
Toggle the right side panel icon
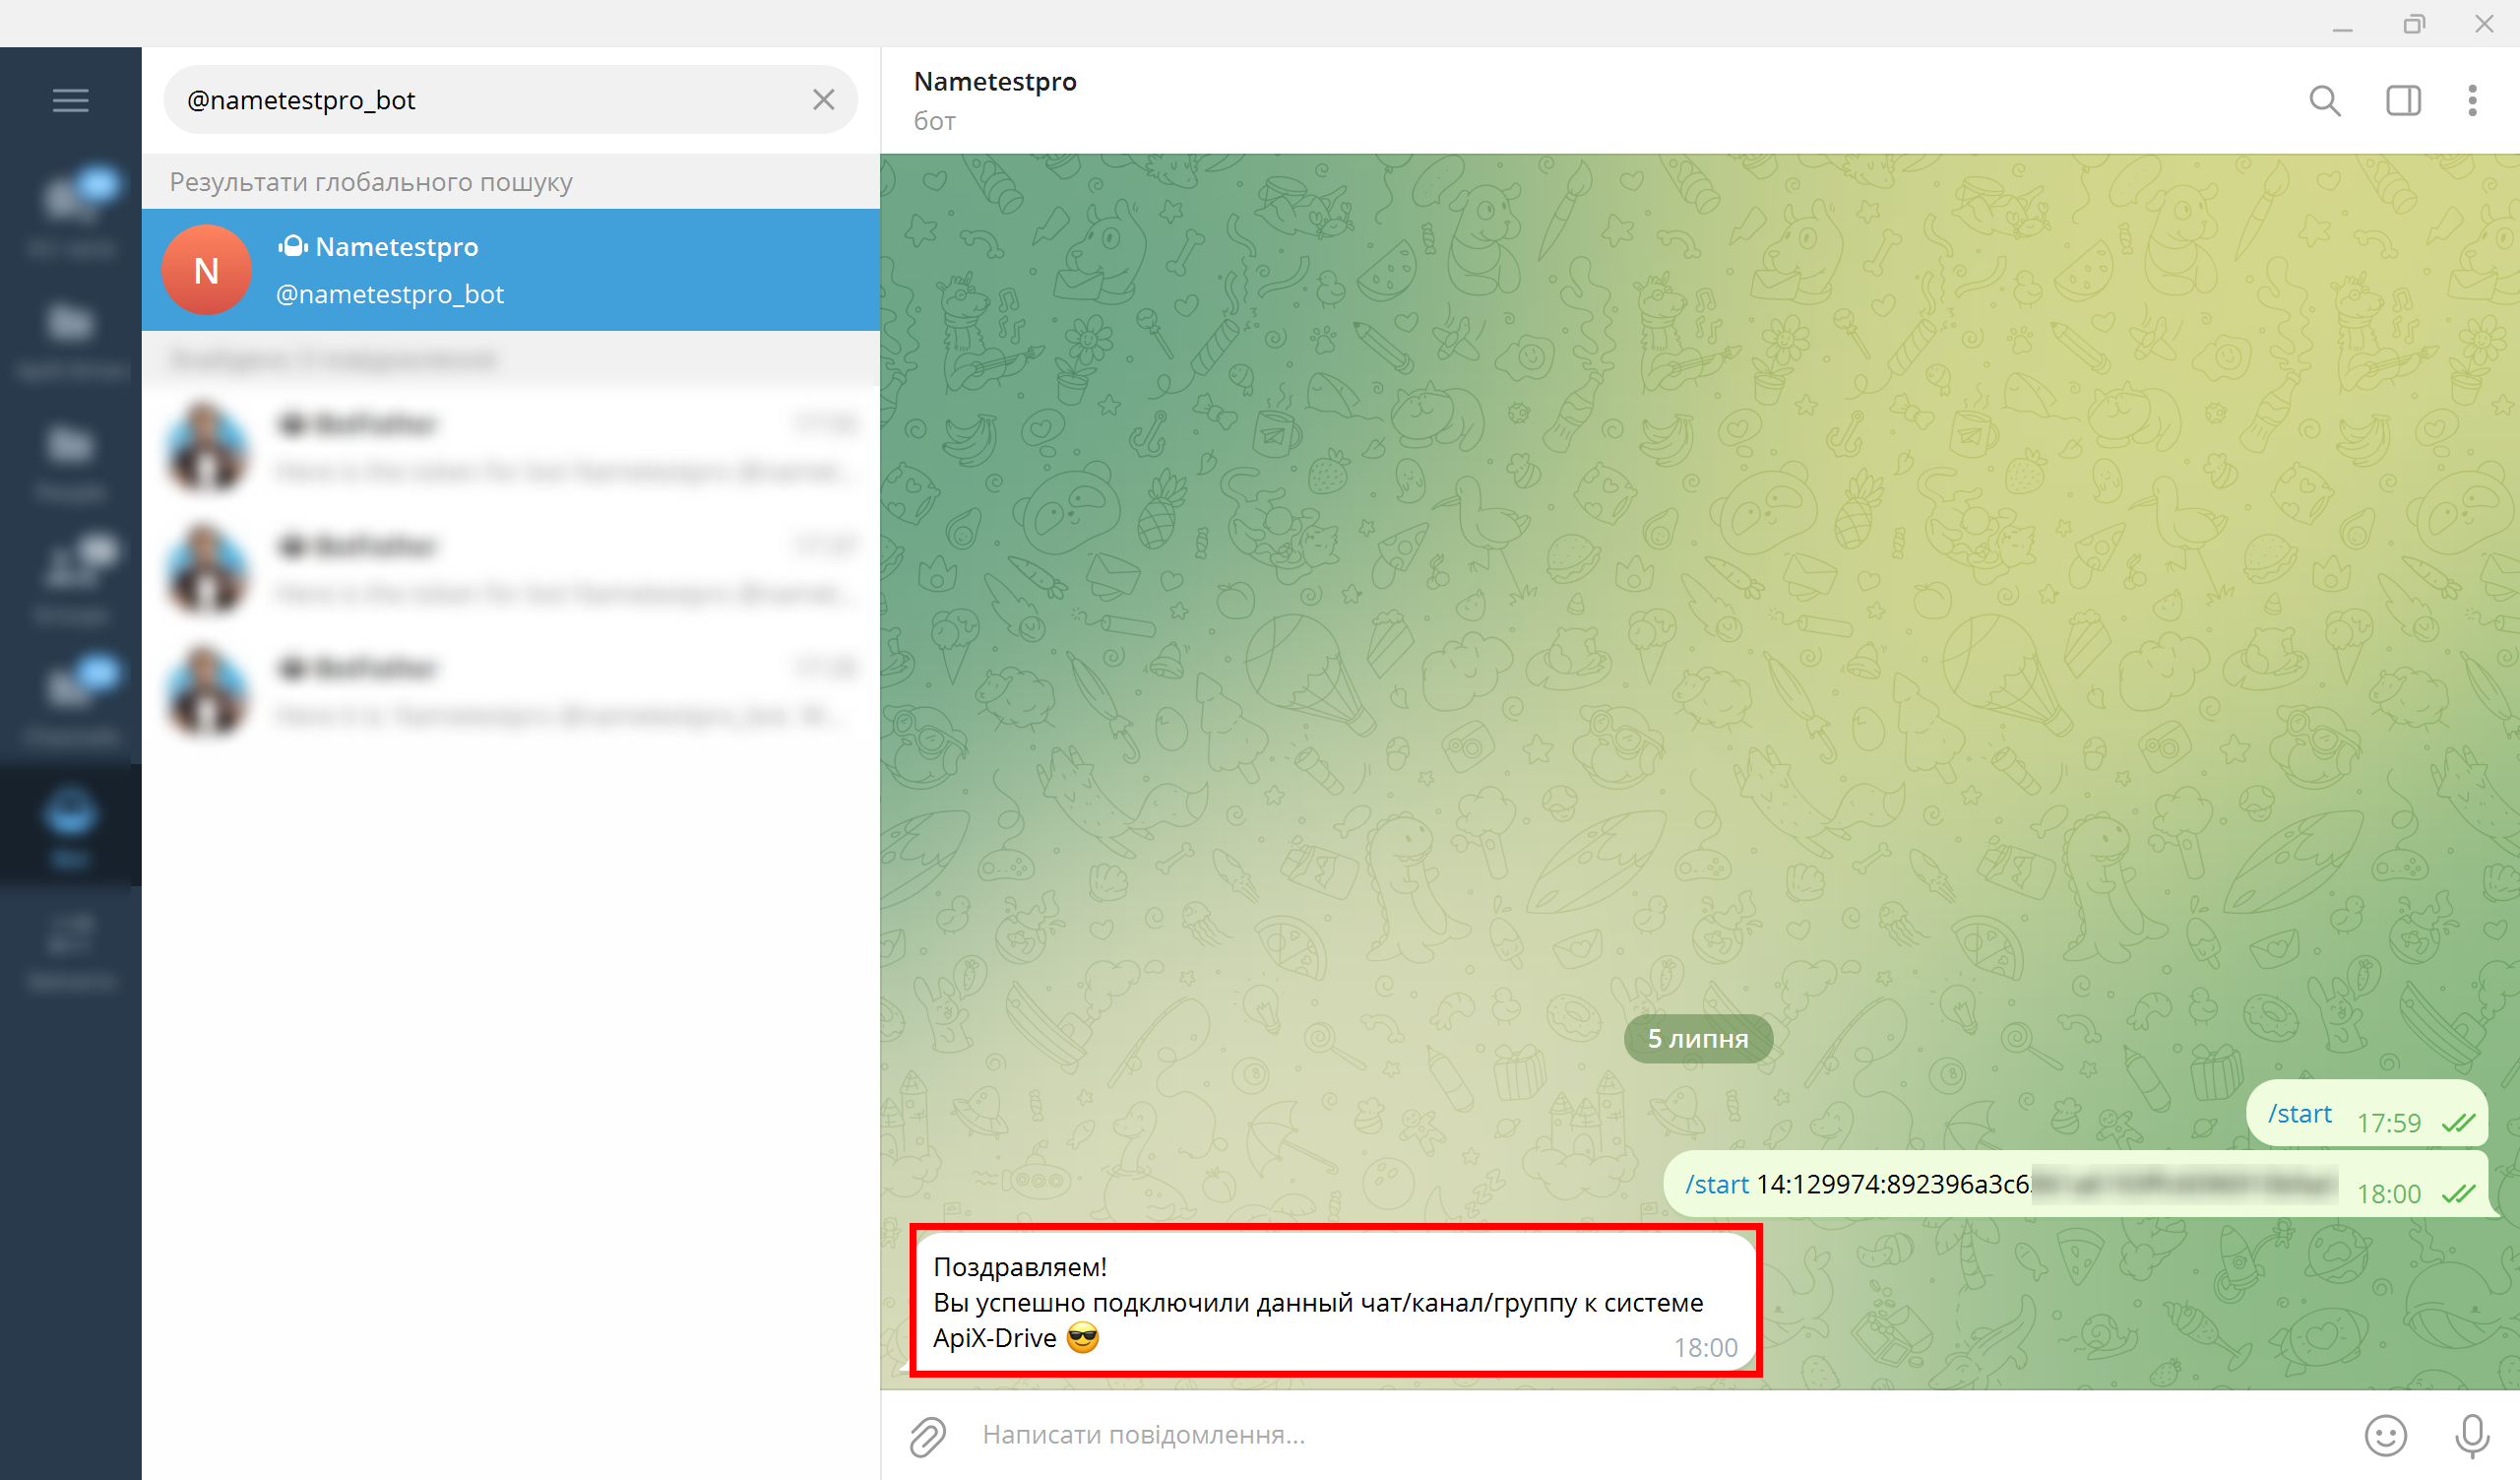point(2403,100)
